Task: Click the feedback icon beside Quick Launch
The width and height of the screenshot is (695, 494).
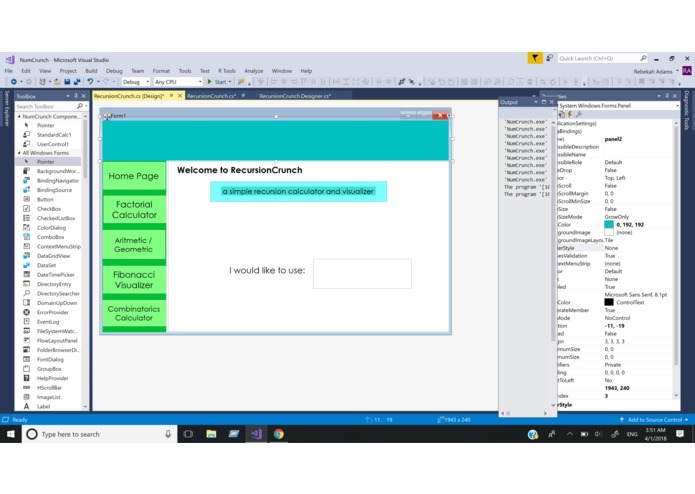Action: point(550,58)
